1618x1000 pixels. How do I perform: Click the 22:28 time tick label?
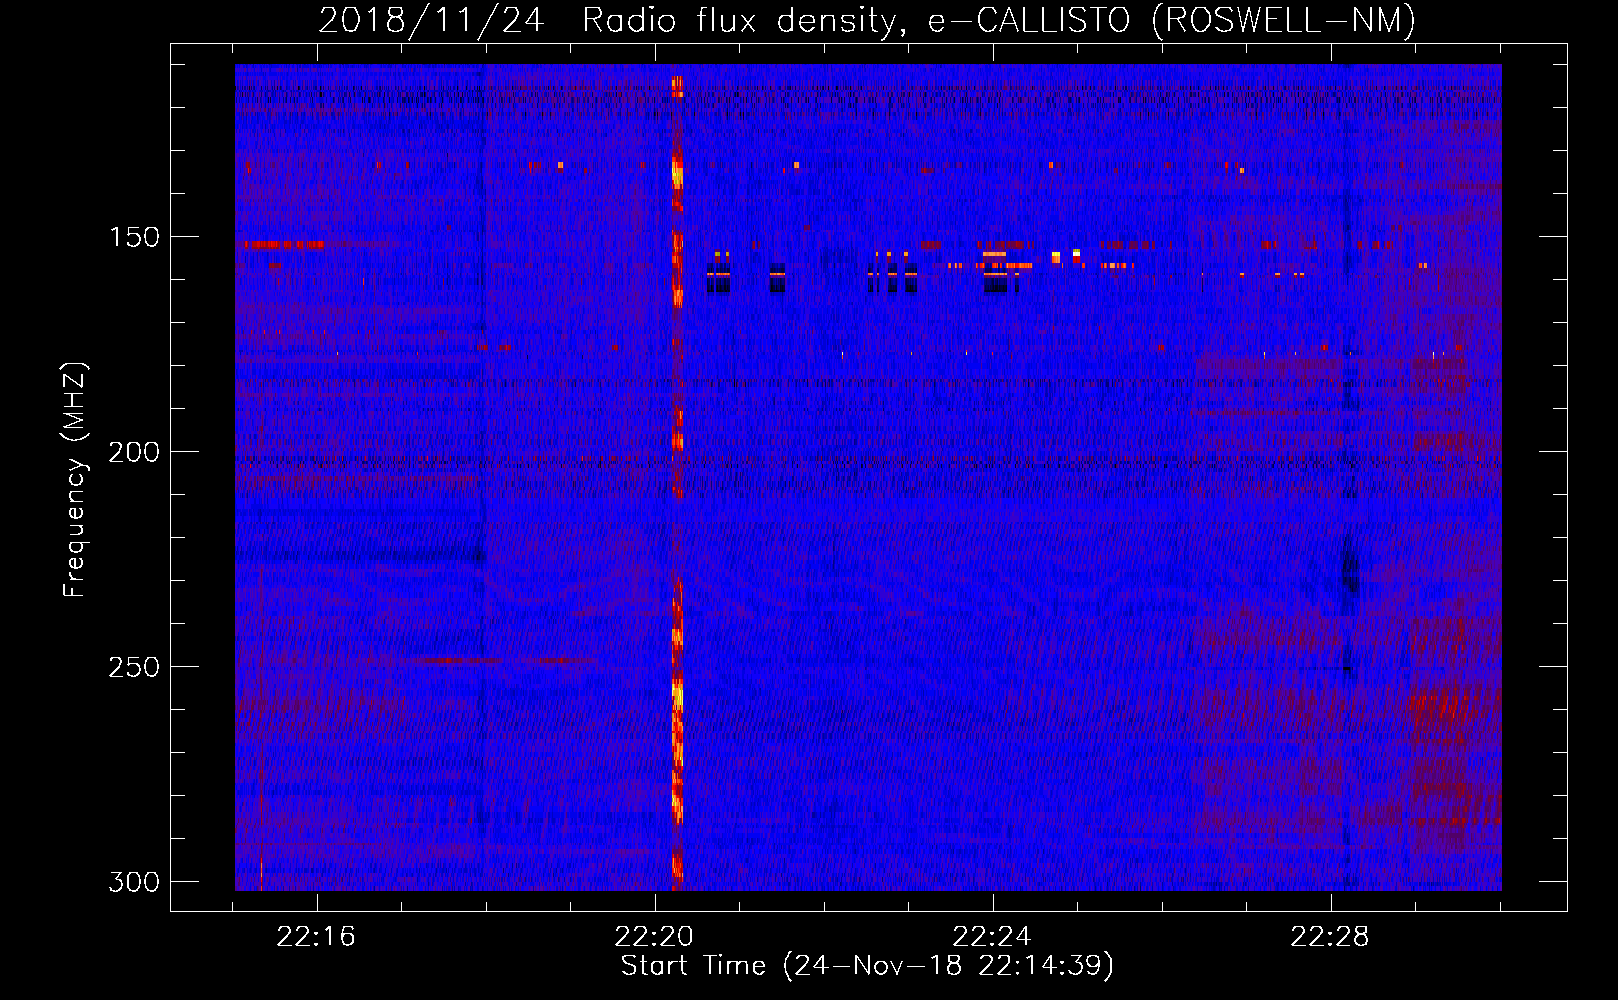1330,937
